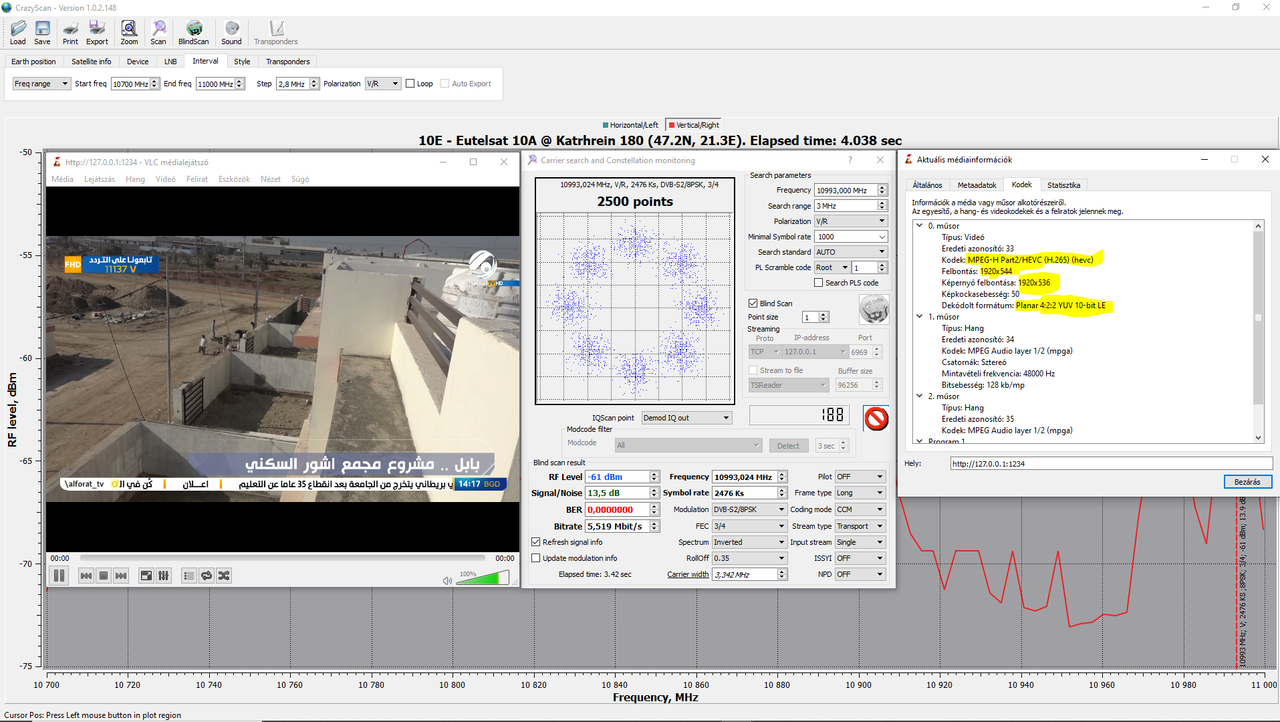
Task: Mute VLC using speaker icon
Action: tap(448, 579)
